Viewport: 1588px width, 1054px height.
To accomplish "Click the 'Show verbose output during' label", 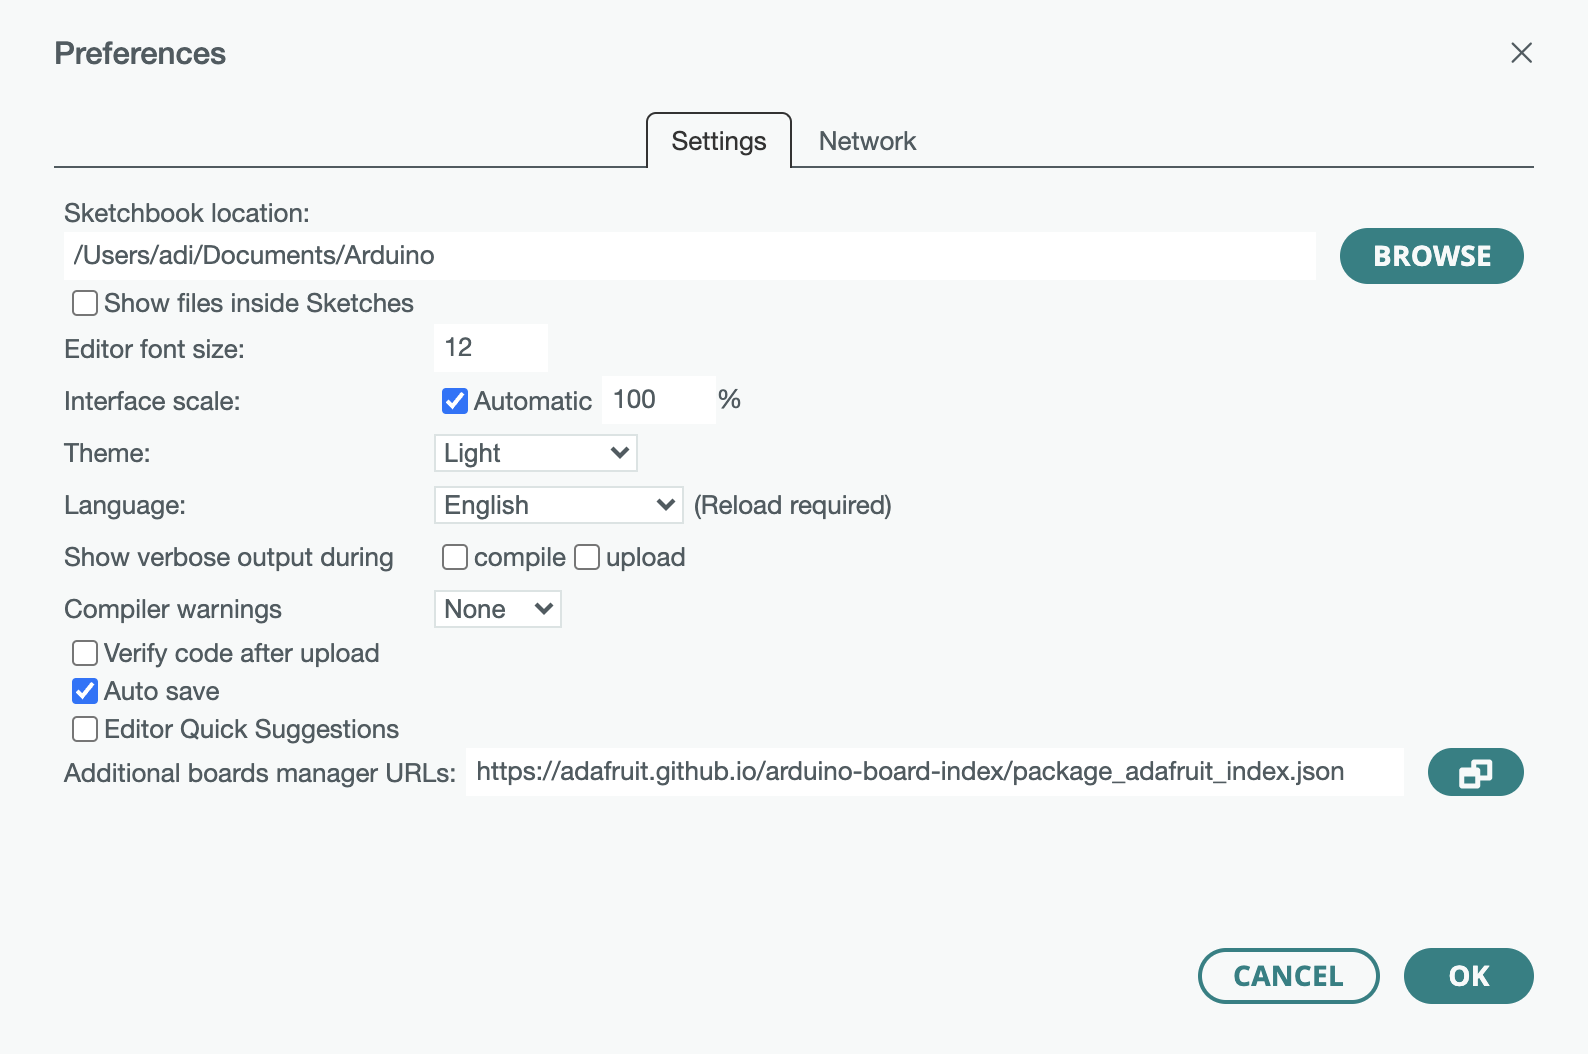I will click(229, 557).
